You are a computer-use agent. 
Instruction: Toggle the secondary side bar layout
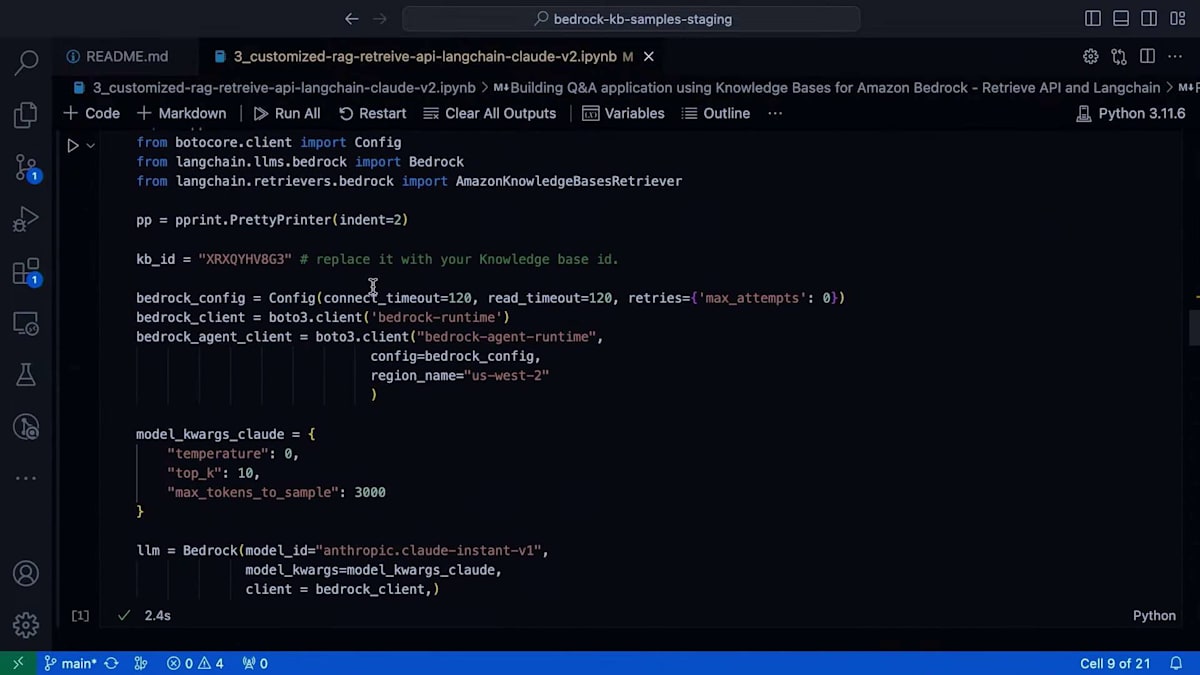pos(1149,18)
